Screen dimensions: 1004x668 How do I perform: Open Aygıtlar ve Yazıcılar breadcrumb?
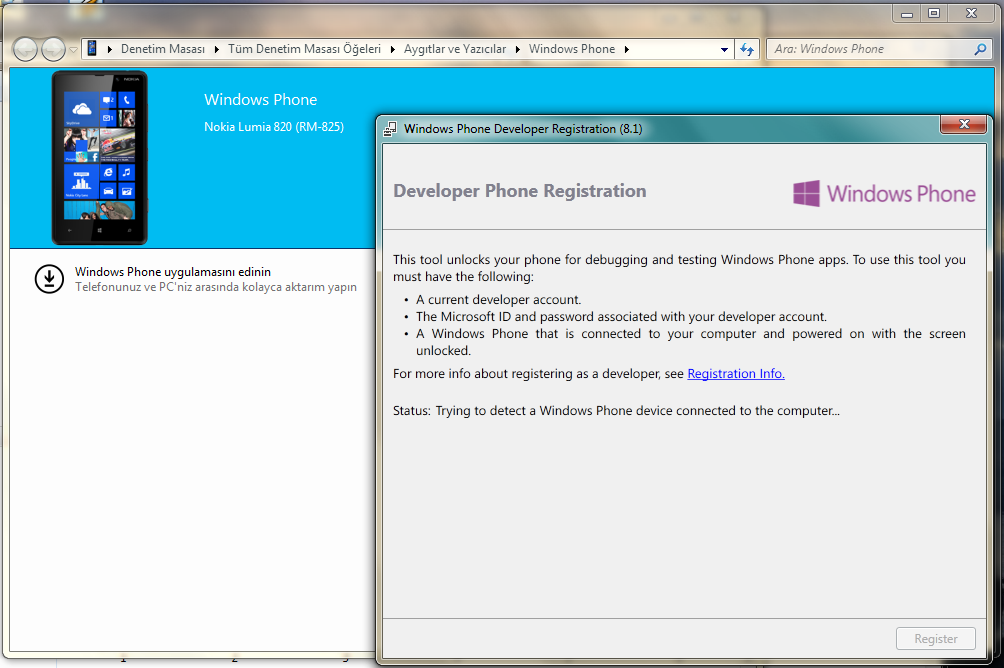[455, 49]
